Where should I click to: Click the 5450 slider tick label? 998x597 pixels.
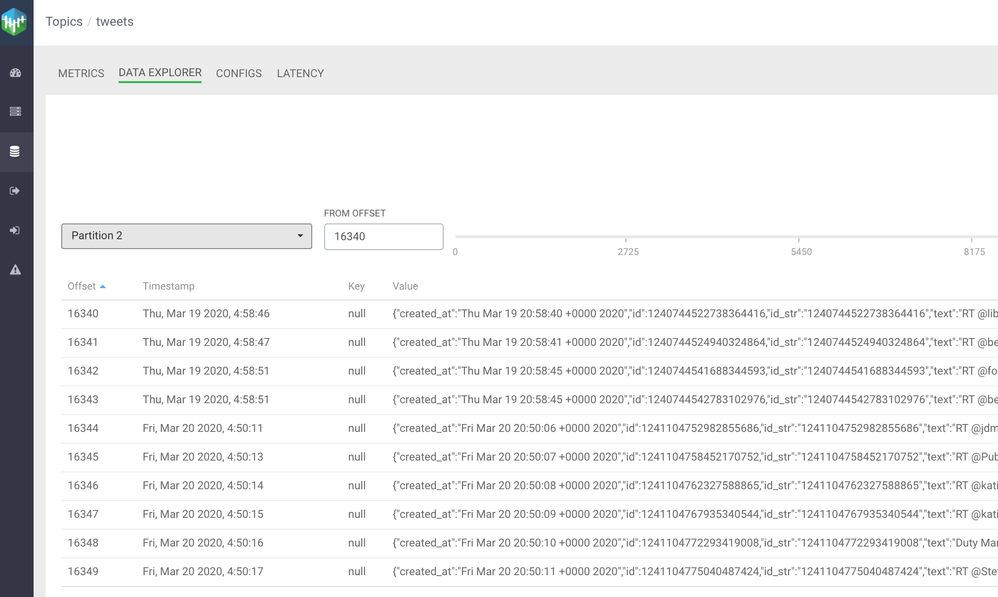click(801, 252)
